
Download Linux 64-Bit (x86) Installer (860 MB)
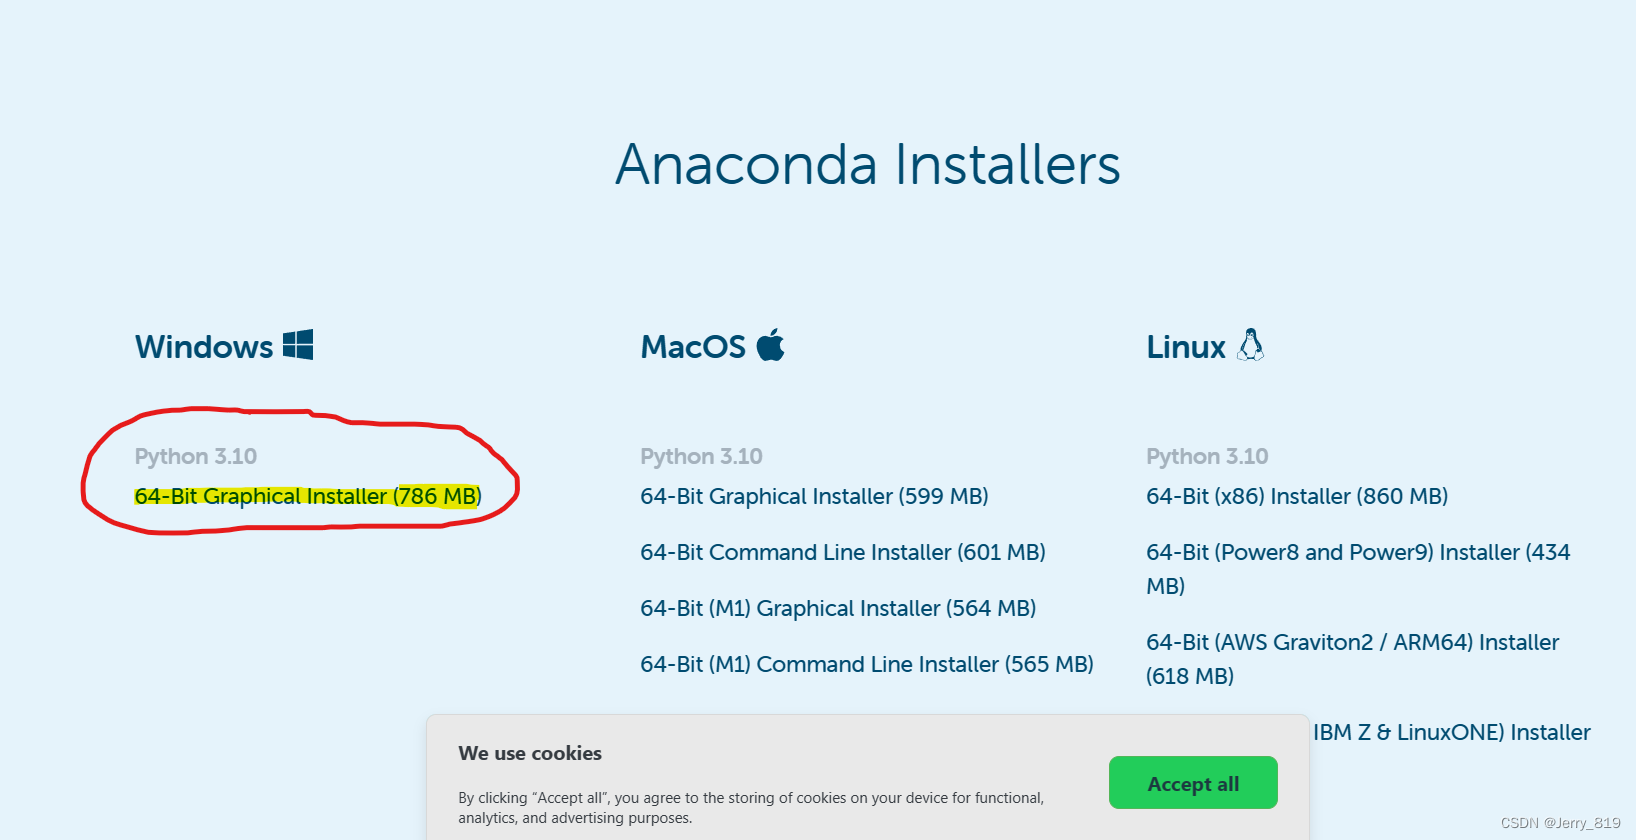pos(1296,497)
